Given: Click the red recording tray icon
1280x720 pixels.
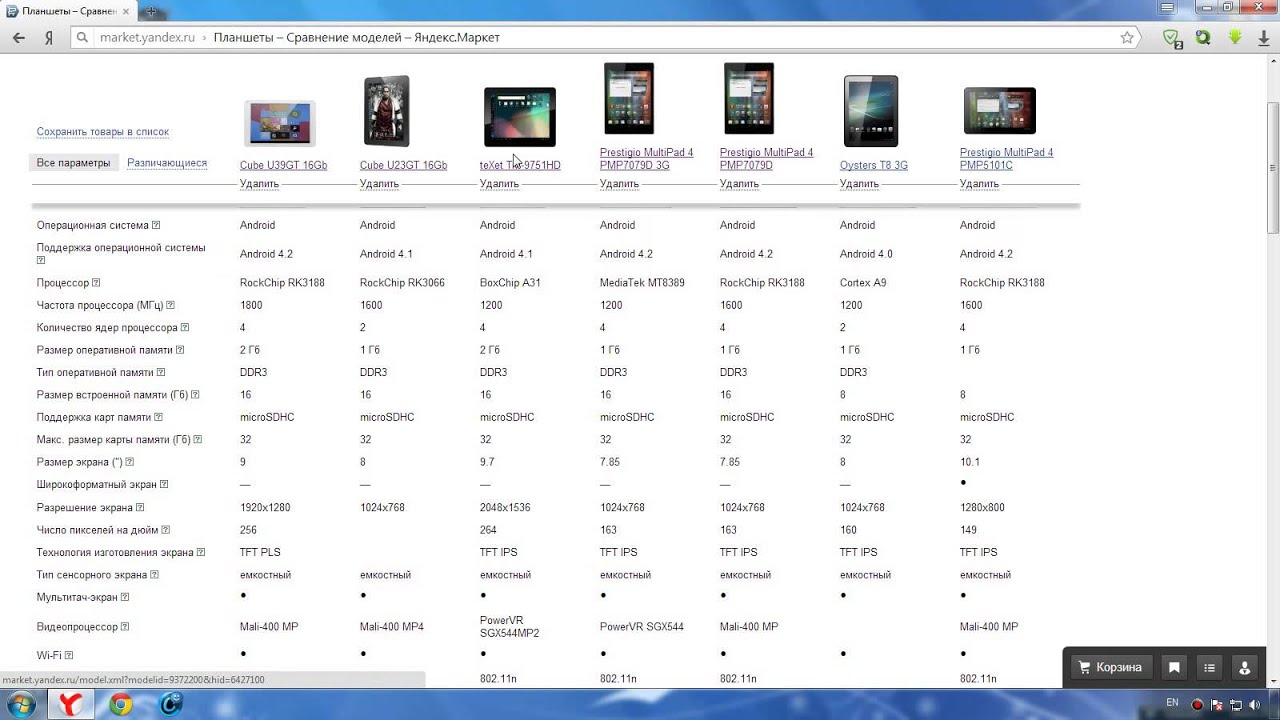Looking at the screenshot, I should 1197,704.
